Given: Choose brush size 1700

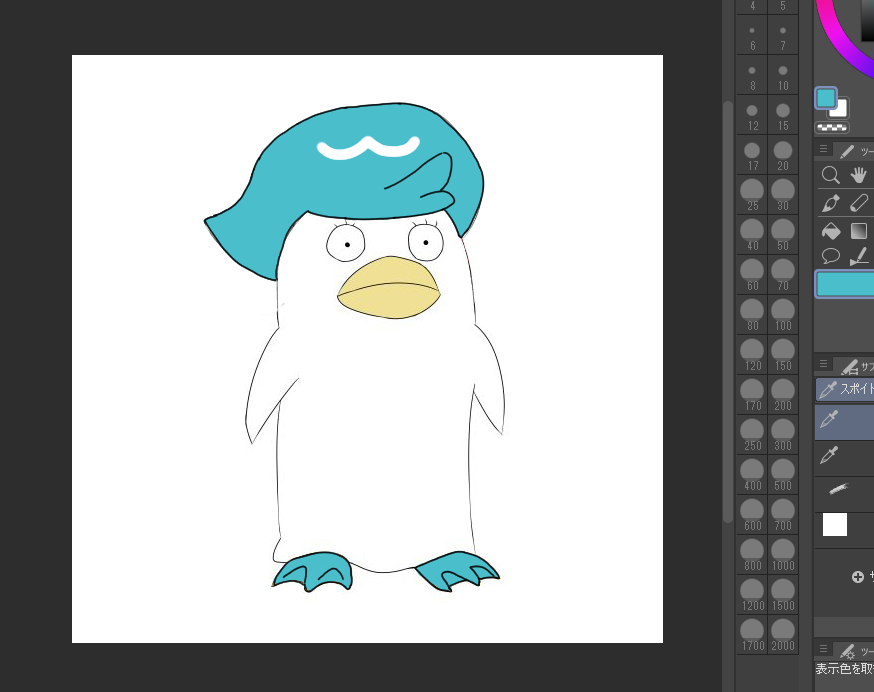Looking at the screenshot, I should tap(752, 635).
